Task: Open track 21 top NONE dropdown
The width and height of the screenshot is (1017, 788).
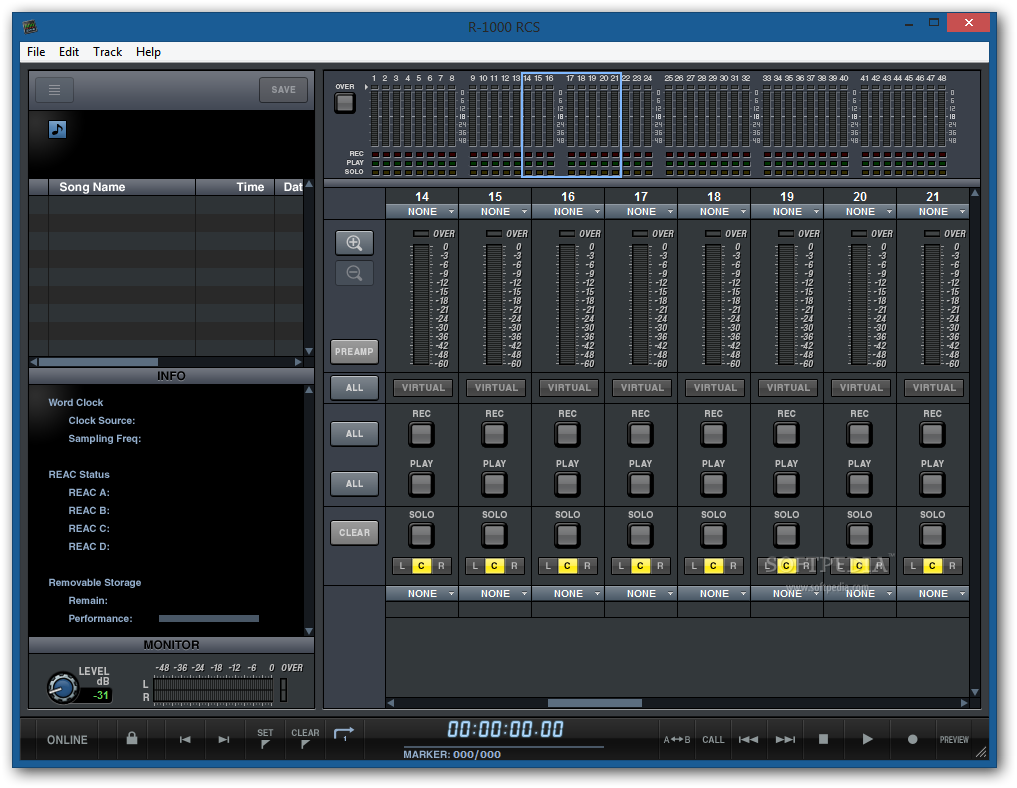Action: point(933,211)
